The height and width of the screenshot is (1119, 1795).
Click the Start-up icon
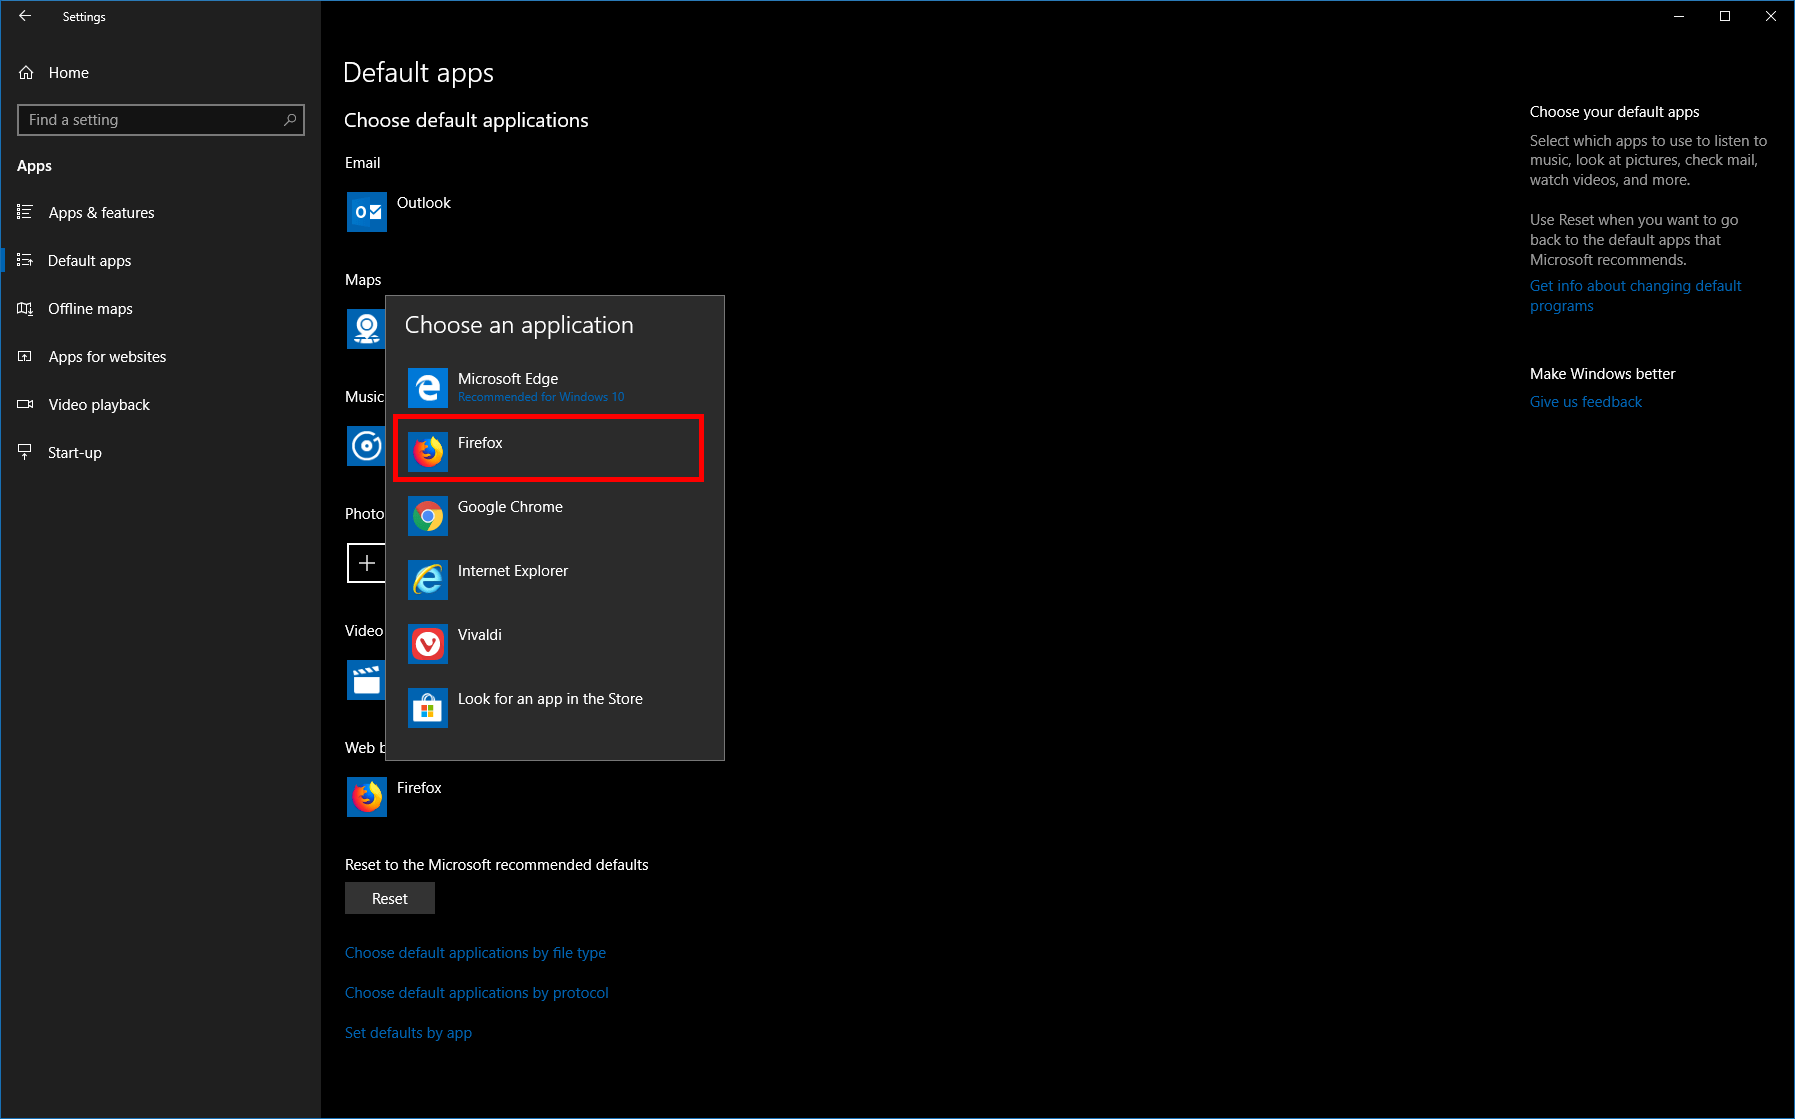pos(25,452)
